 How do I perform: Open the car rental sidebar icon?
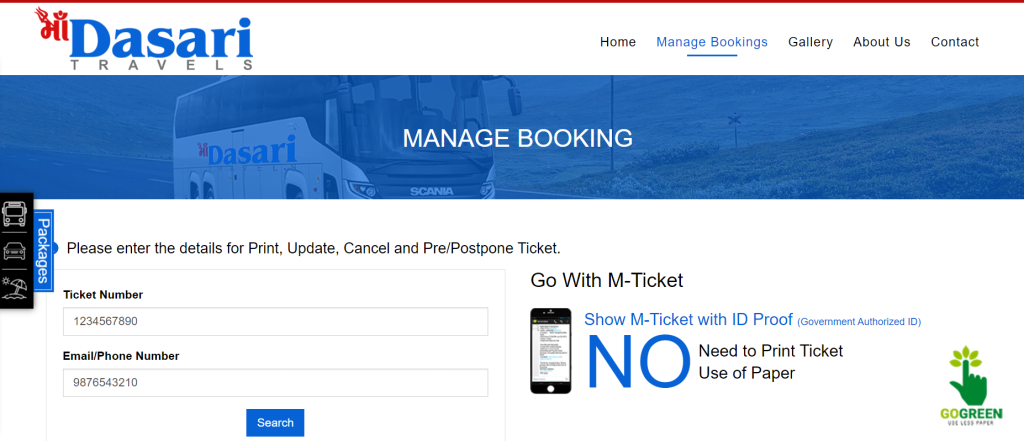(14, 250)
